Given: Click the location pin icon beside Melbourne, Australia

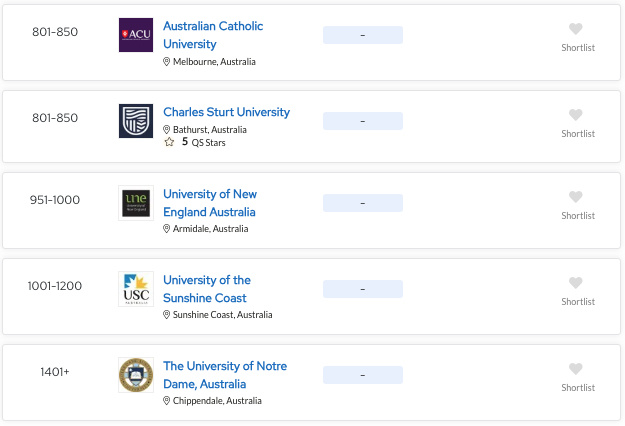Looking at the screenshot, I should (167, 62).
